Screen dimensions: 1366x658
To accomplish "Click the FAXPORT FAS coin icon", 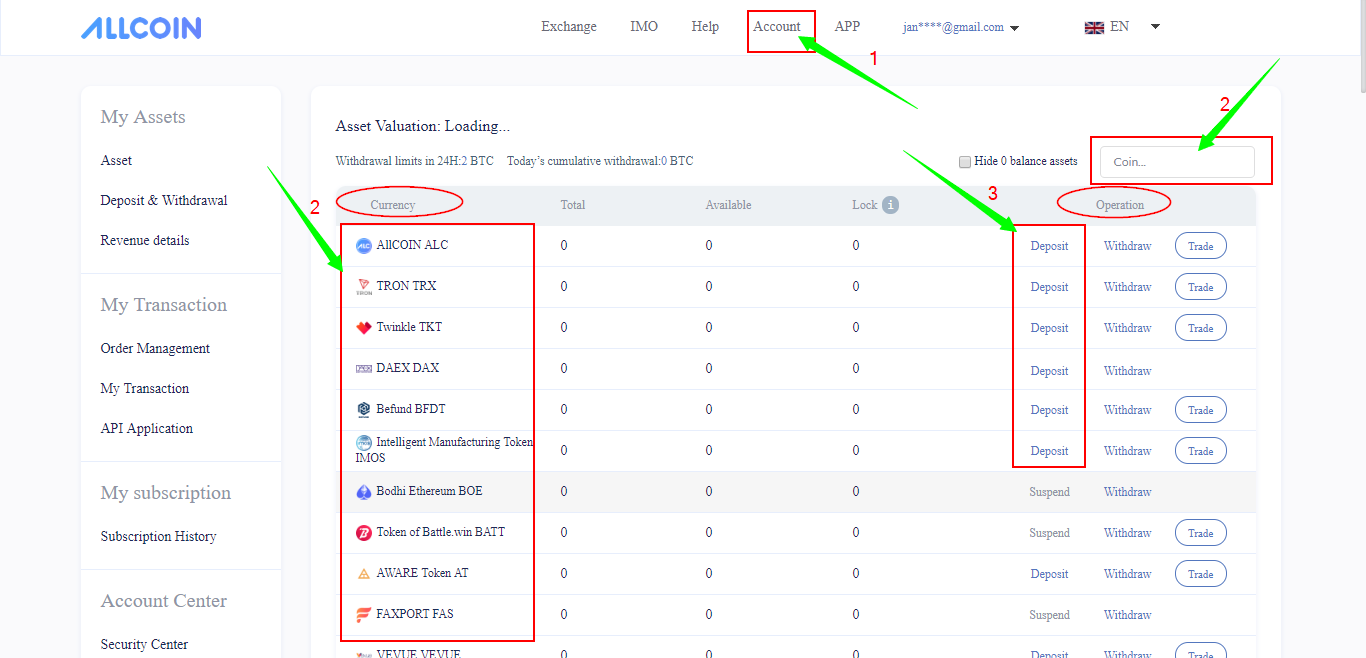I will (x=364, y=615).
